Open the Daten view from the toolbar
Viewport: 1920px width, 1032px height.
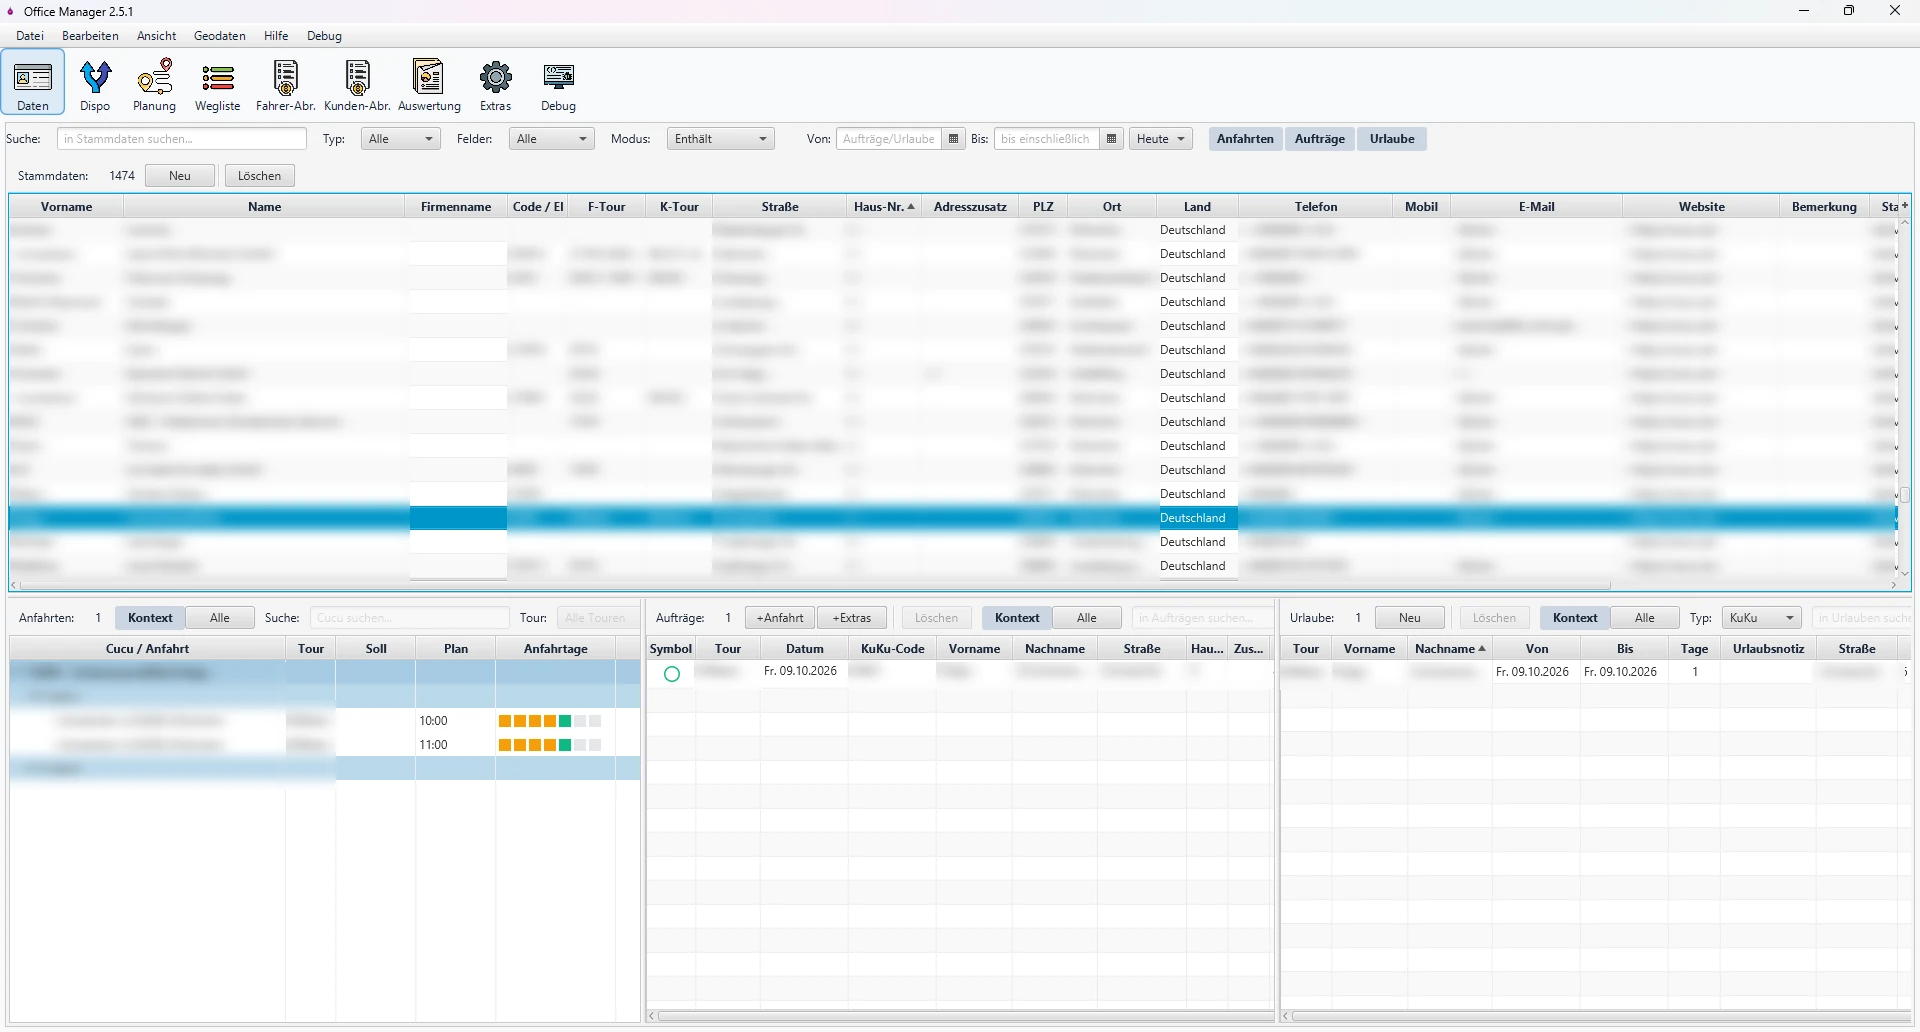[x=33, y=84]
